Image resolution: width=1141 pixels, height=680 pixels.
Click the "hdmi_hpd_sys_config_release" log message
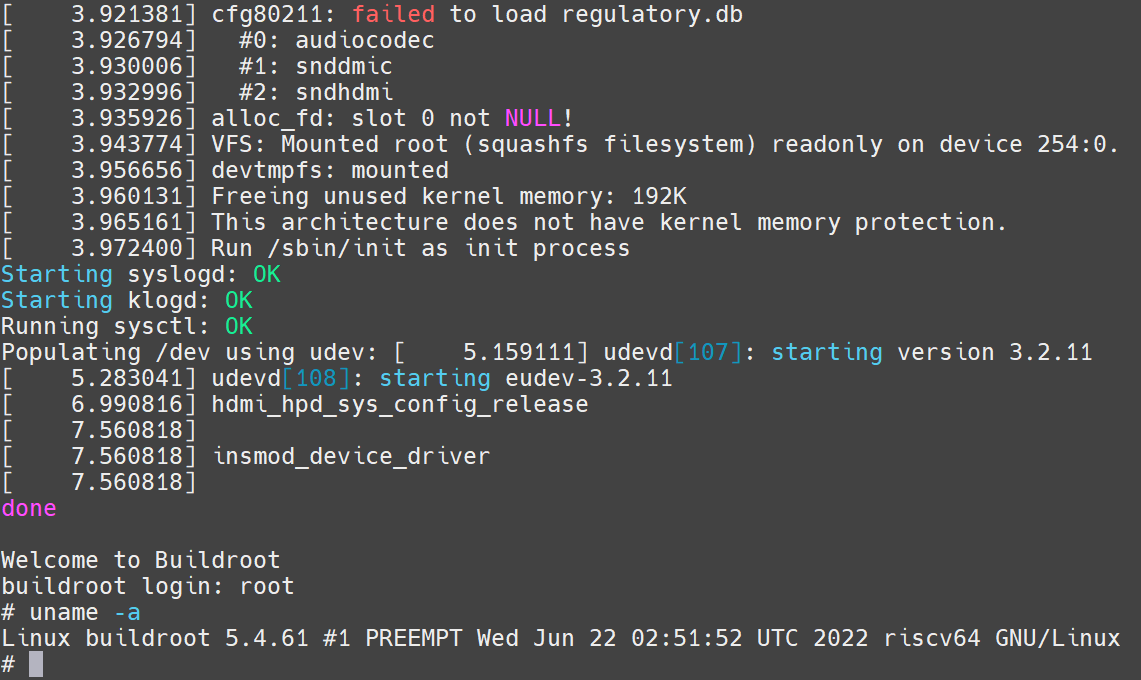click(x=400, y=404)
